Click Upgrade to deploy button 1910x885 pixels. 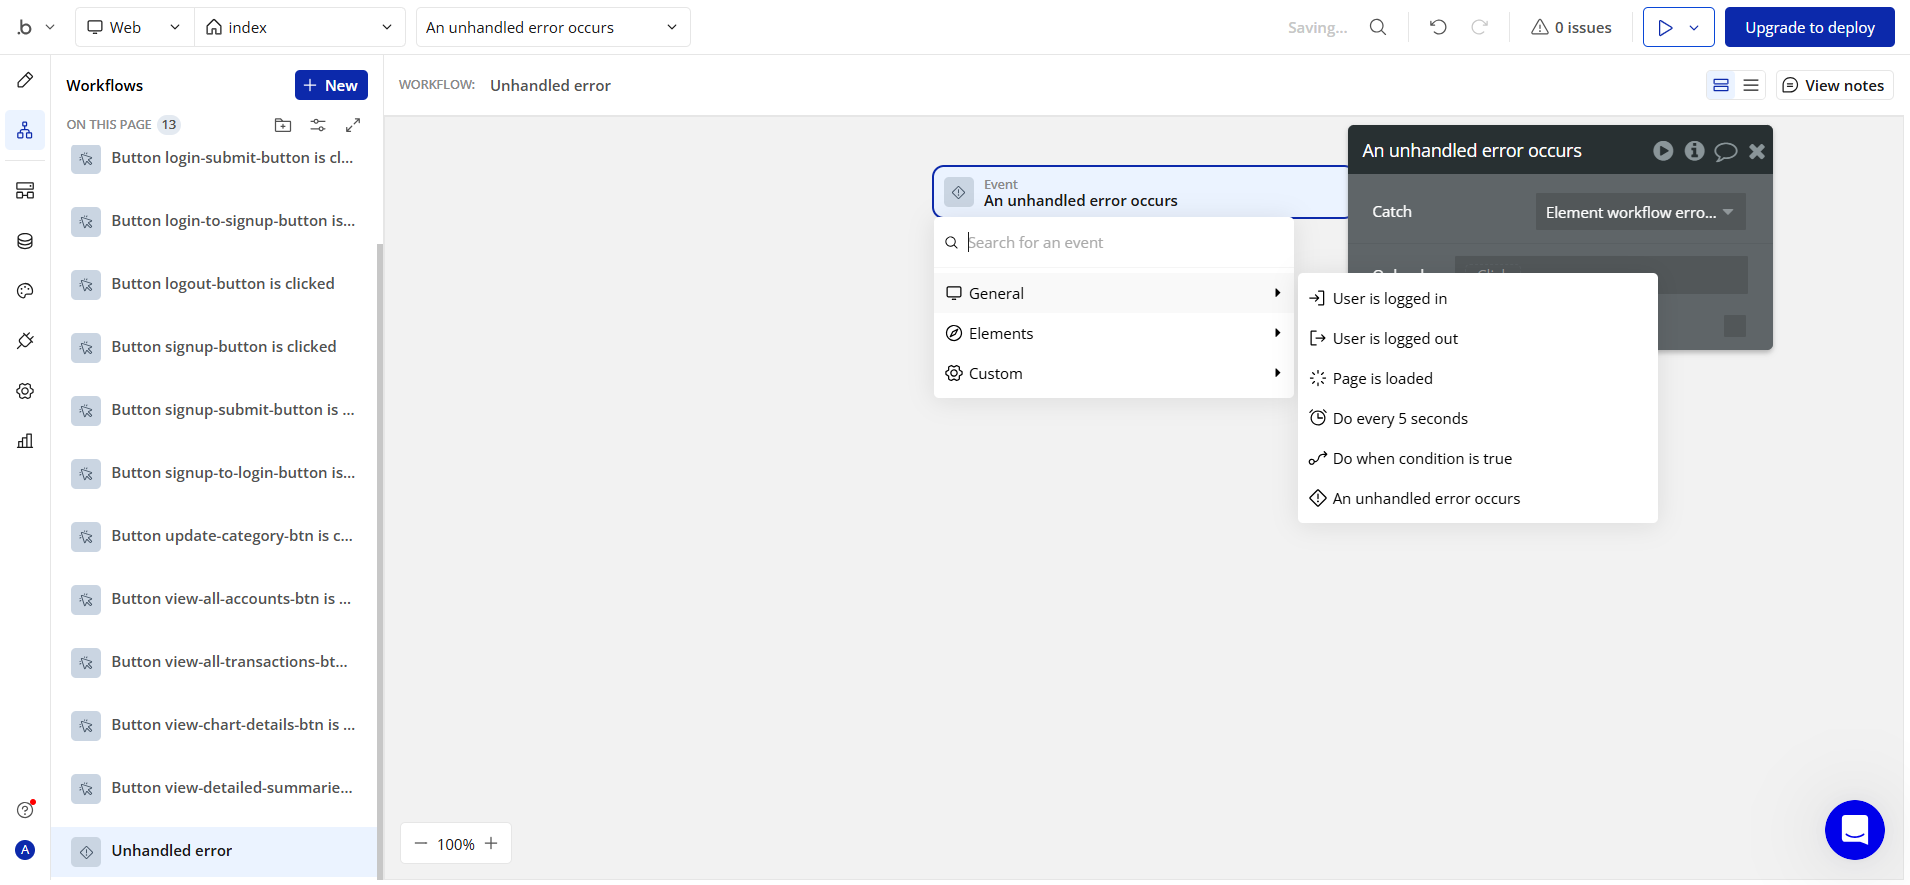click(1809, 27)
